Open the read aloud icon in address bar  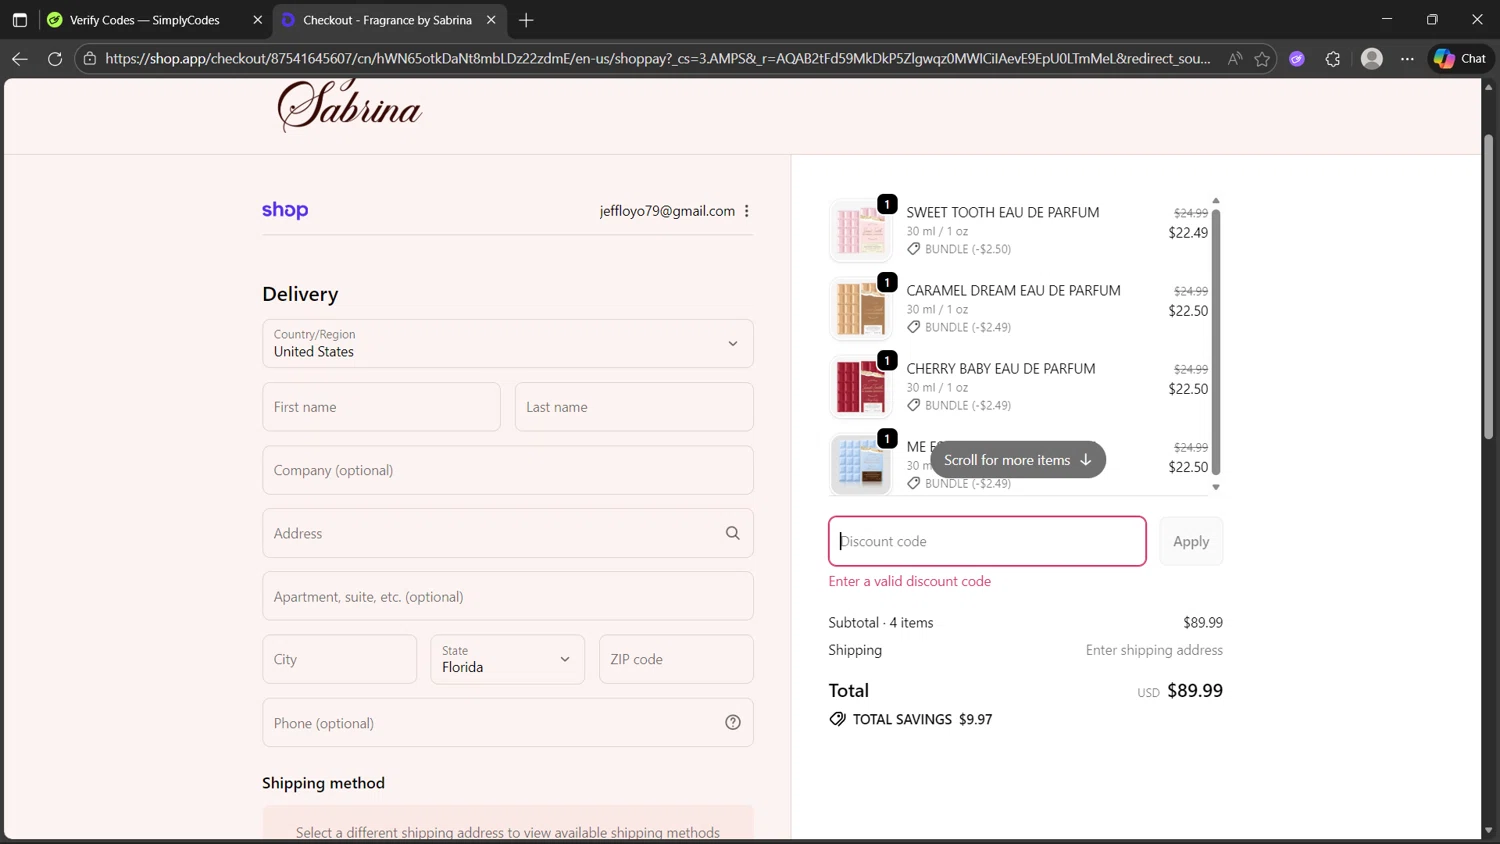[x=1235, y=59]
